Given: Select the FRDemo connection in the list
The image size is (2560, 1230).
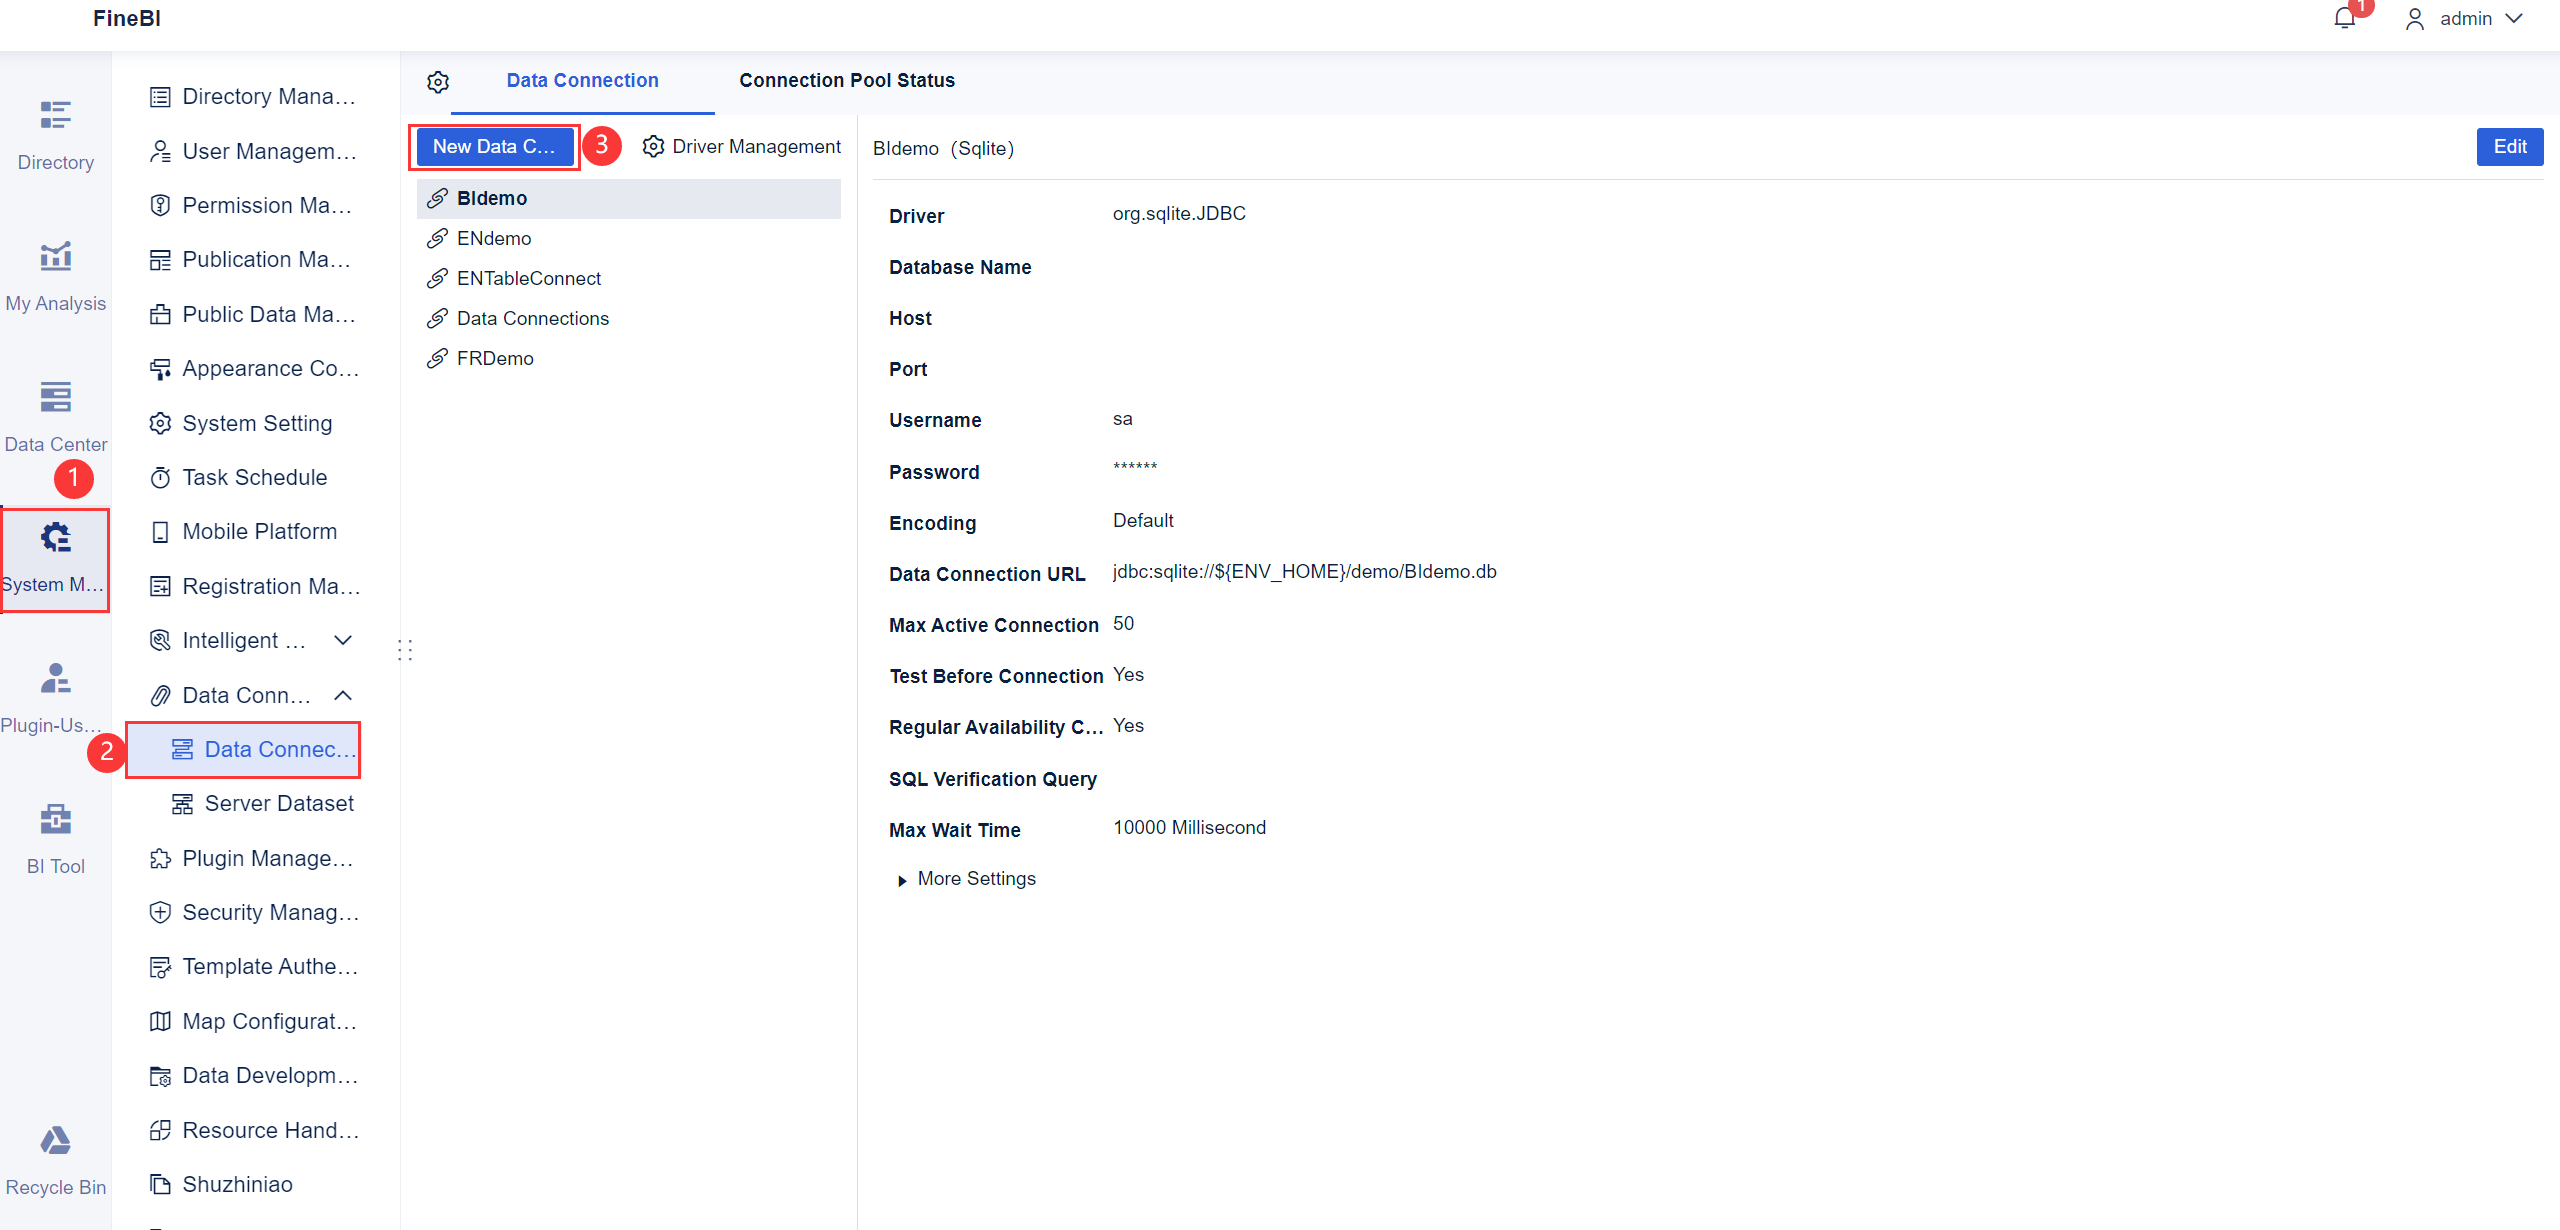Looking at the screenshot, I should [x=494, y=358].
